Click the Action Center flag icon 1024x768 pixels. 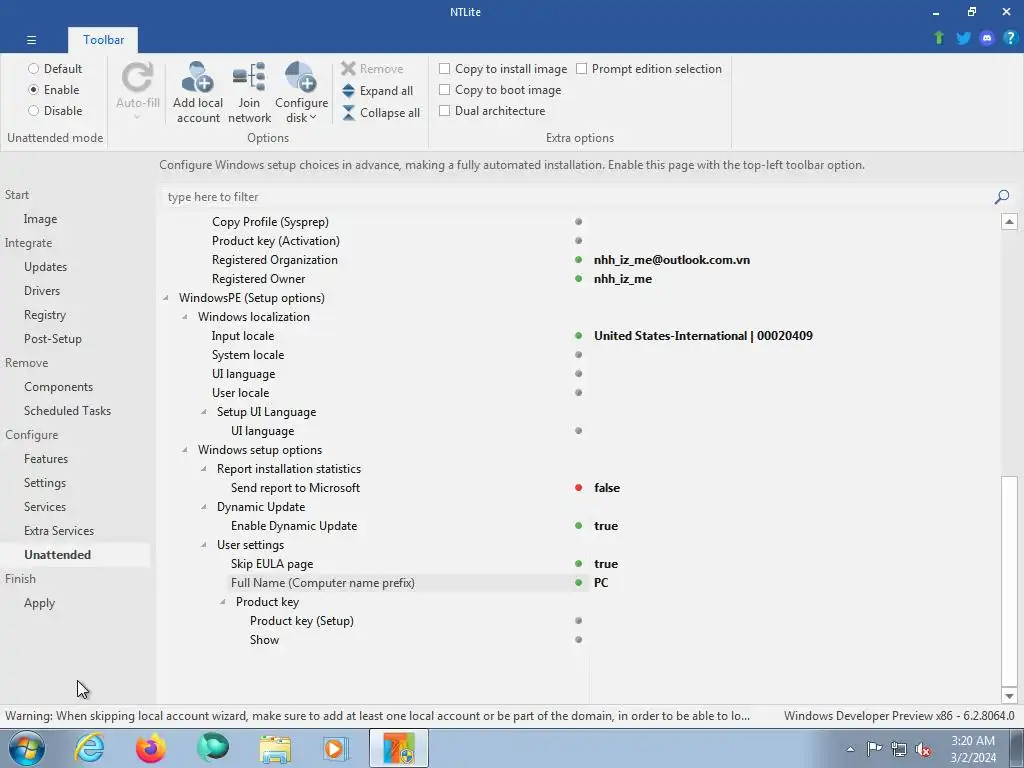(x=874, y=749)
